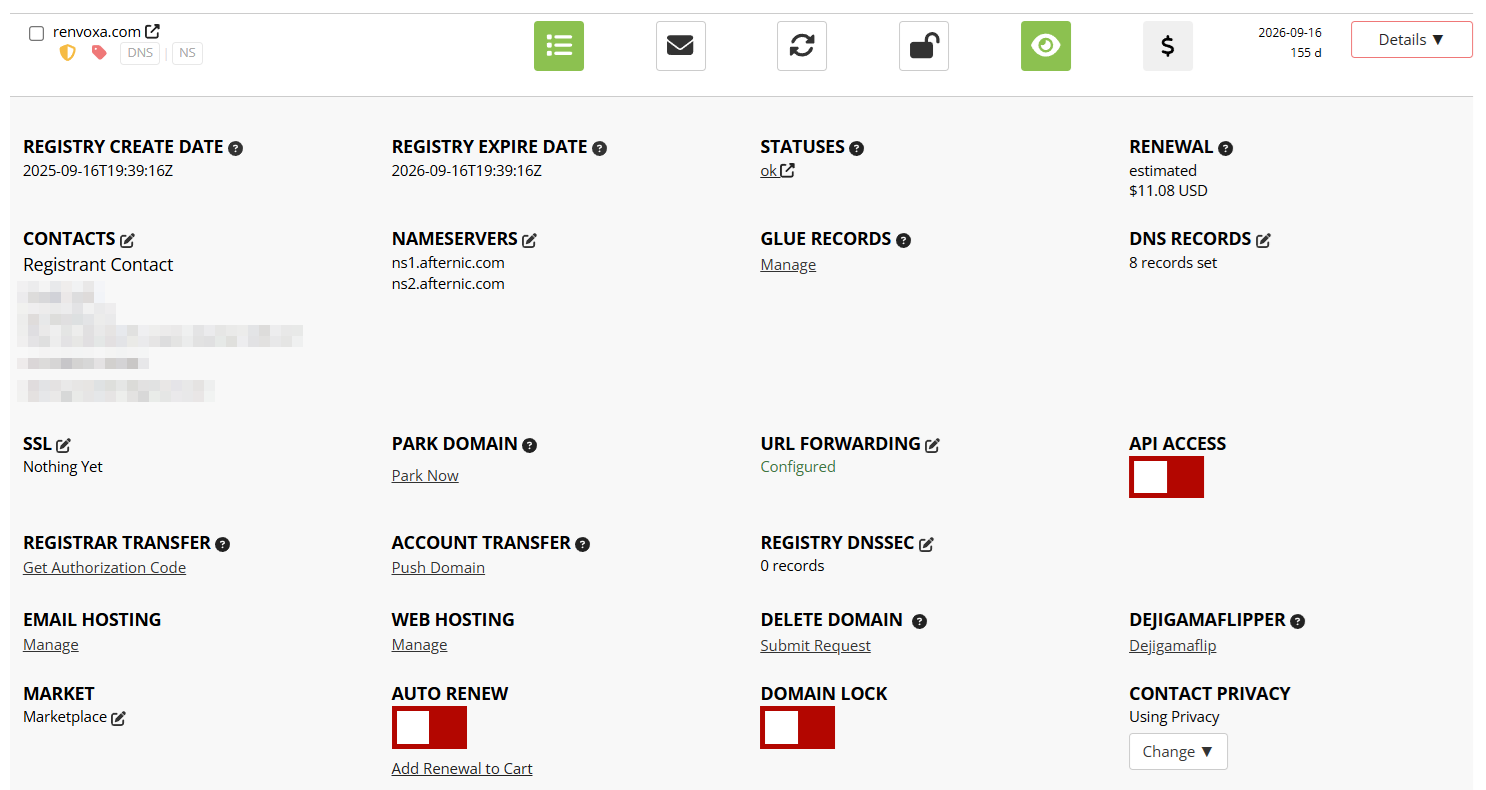Viewport: 1486px width, 790px height.
Task: Open Manage link under Glue Records
Action: (788, 265)
